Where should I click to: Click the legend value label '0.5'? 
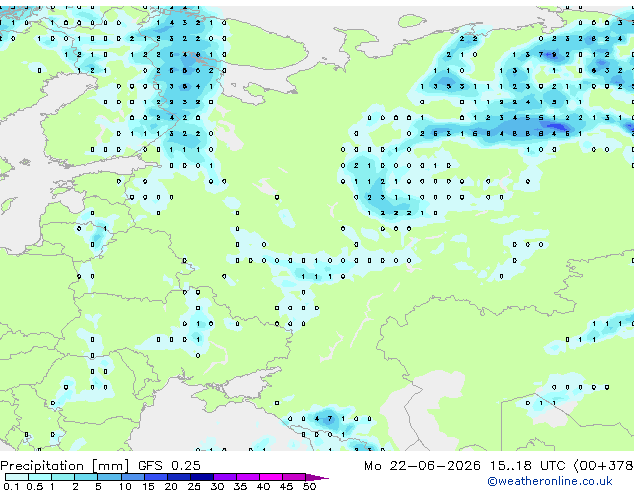tap(34, 486)
